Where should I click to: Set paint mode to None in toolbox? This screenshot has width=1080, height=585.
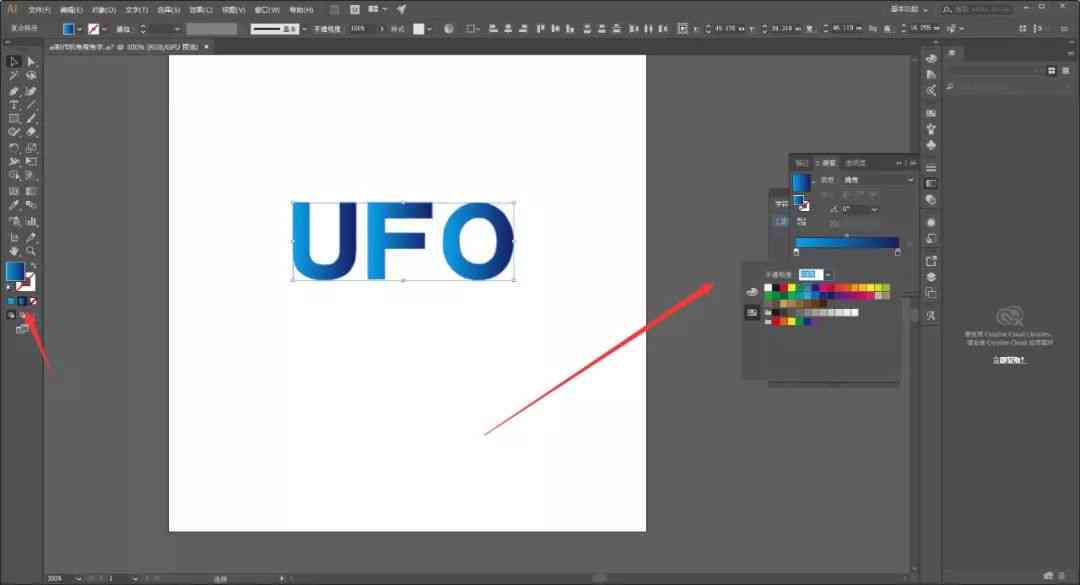tap(33, 301)
